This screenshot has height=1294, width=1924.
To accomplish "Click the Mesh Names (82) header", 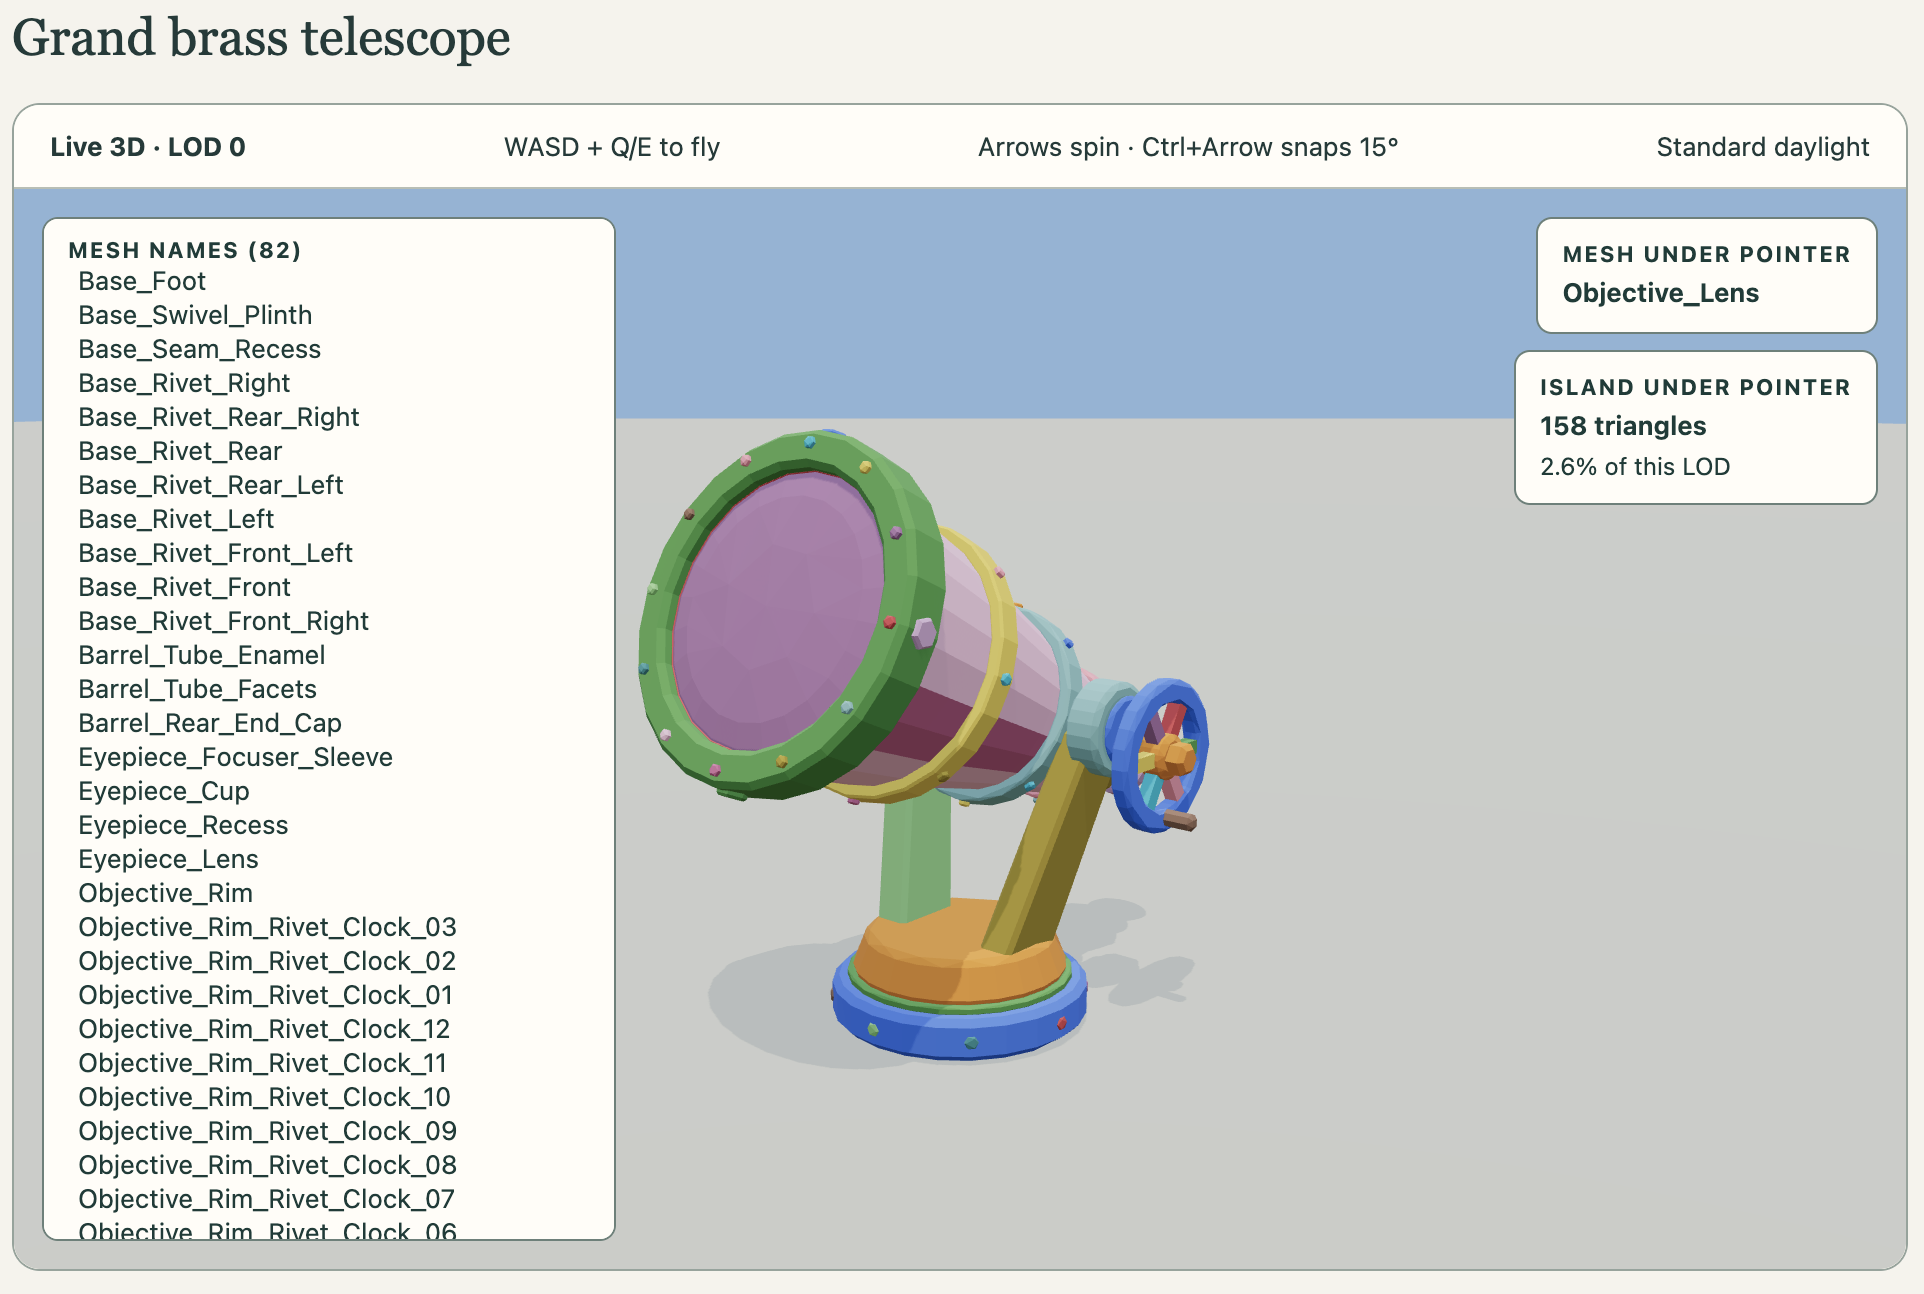I will point(185,250).
